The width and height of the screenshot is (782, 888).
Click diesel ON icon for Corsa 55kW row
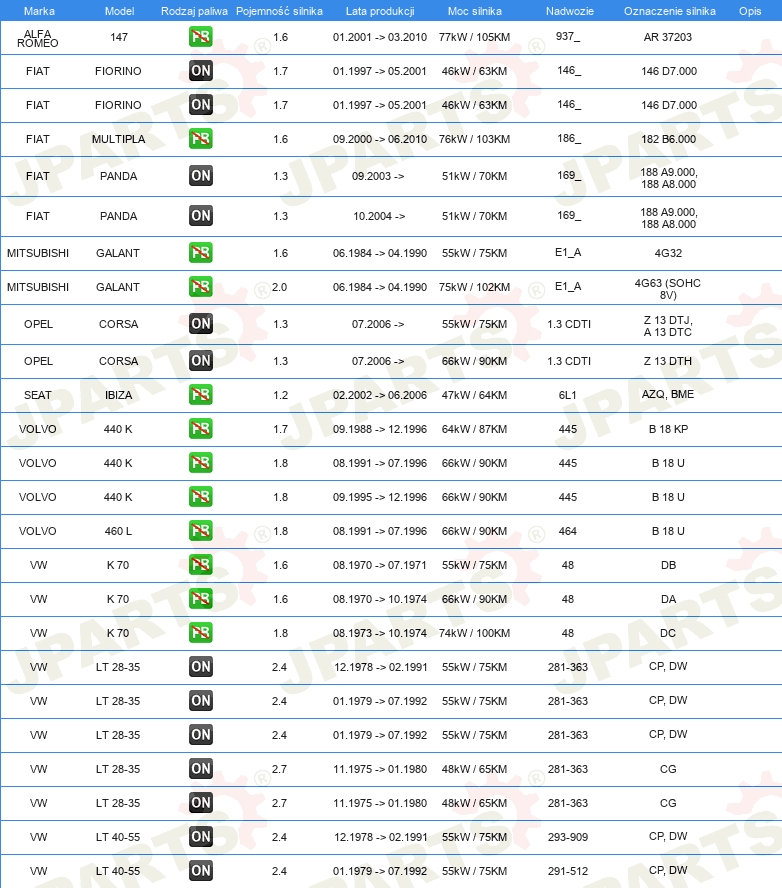(200, 323)
